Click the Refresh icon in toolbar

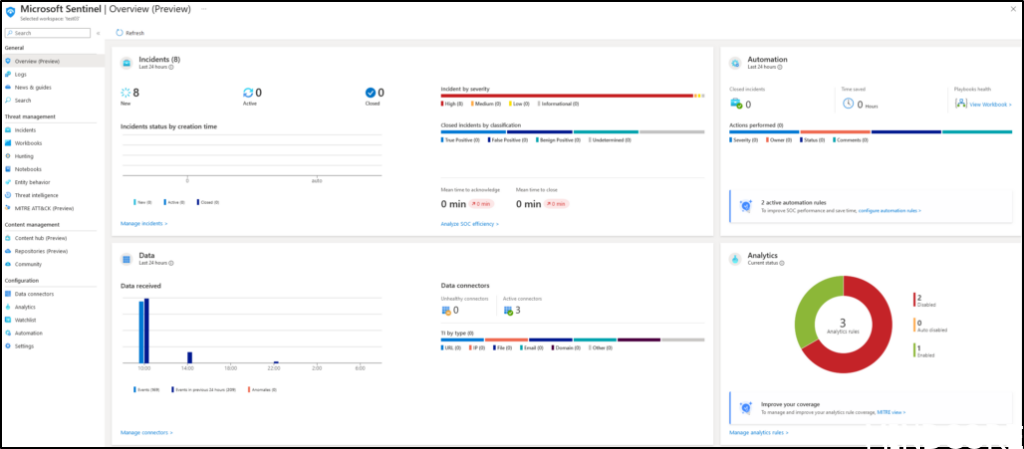[120, 33]
